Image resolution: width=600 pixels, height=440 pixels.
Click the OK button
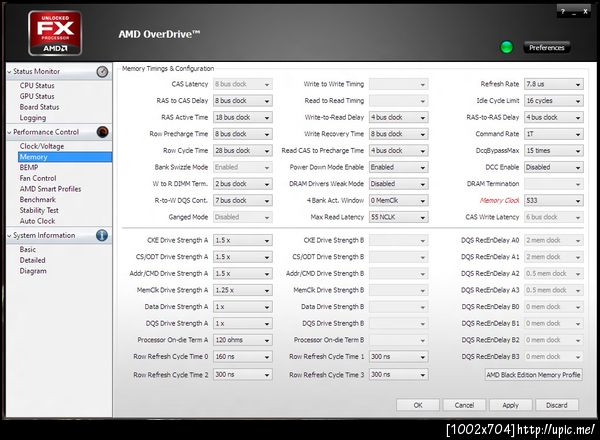click(x=417, y=405)
